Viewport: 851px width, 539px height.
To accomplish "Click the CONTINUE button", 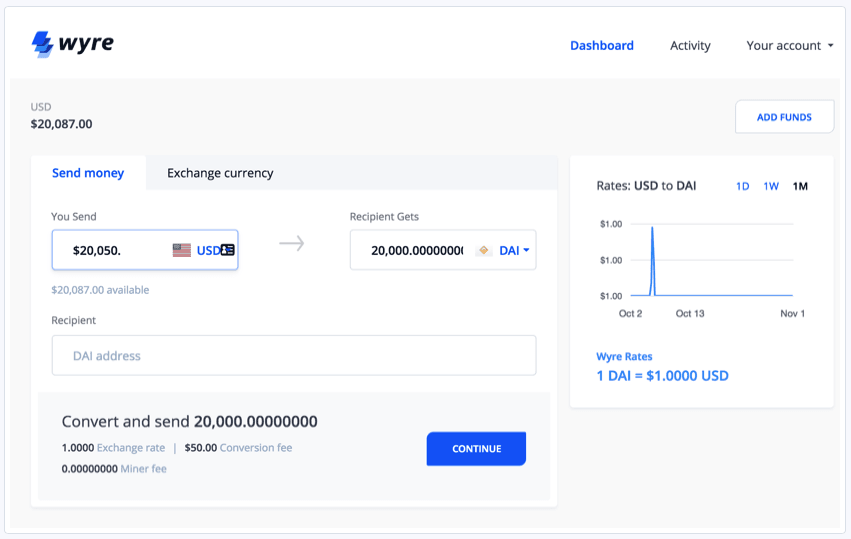I will point(476,448).
